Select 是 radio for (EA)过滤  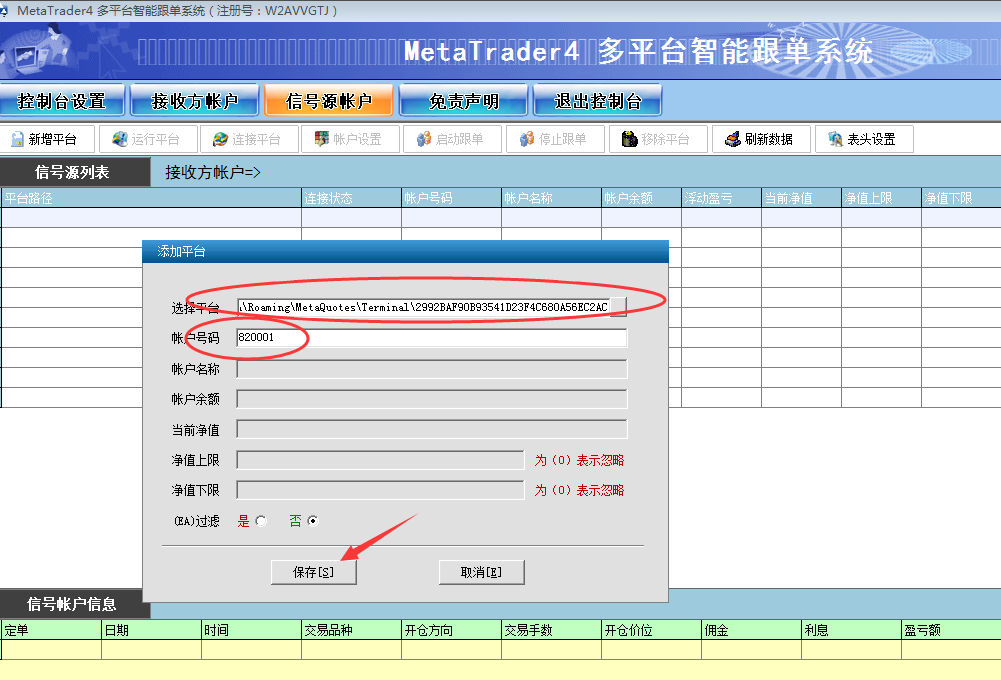261,521
